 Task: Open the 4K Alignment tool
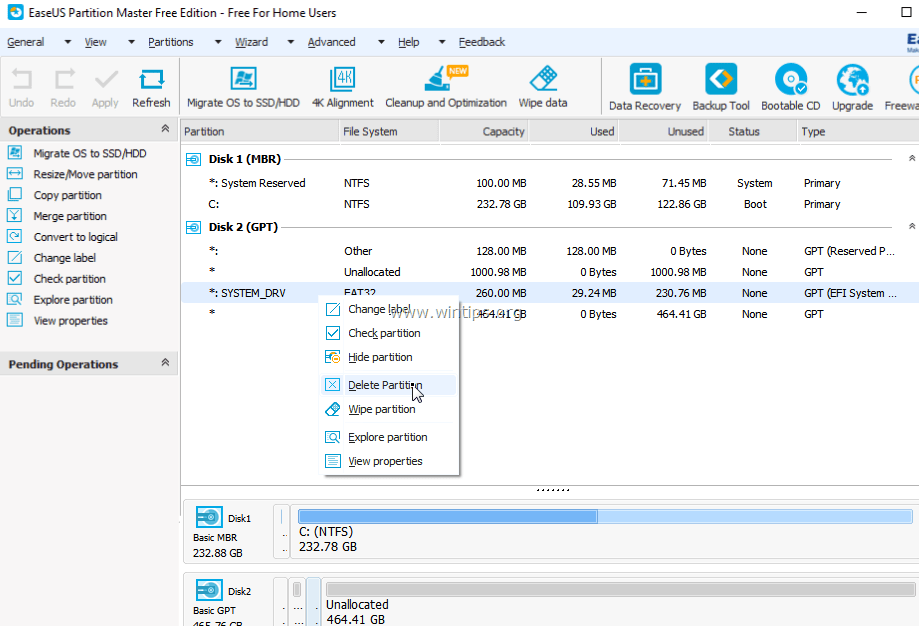[342, 88]
